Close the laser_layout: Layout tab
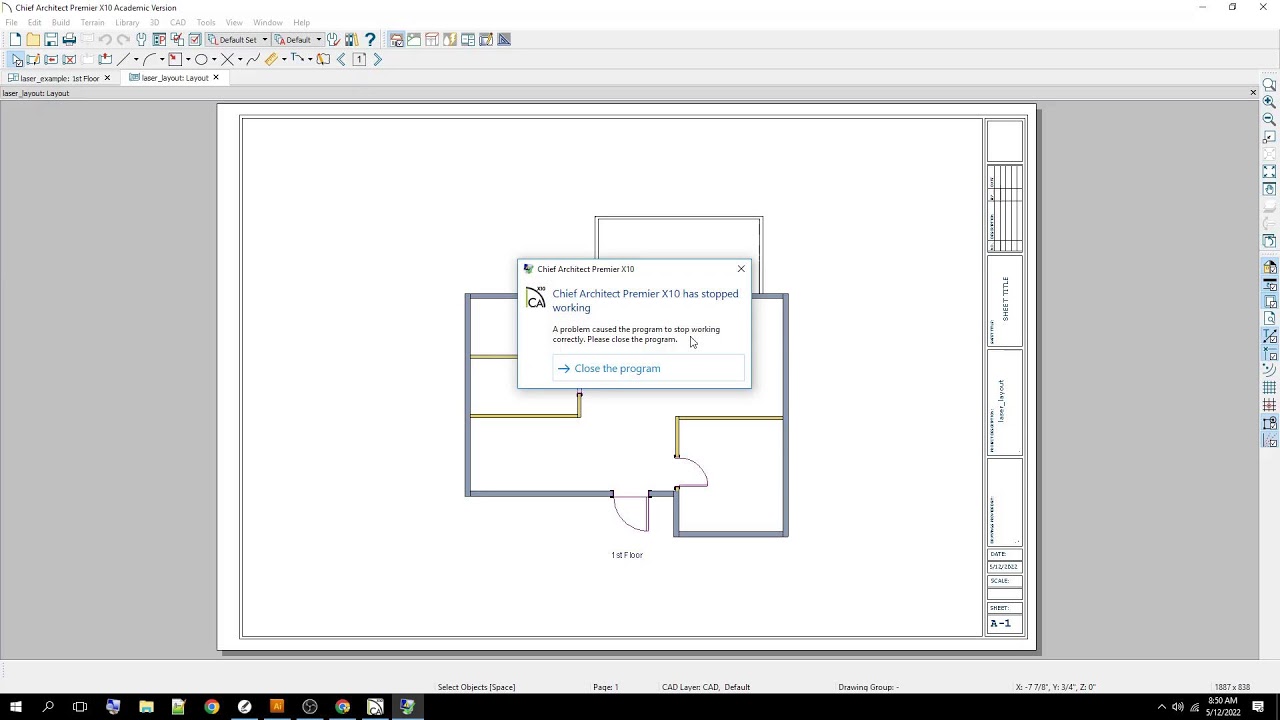The height and width of the screenshot is (720, 1280). point(215,78)
